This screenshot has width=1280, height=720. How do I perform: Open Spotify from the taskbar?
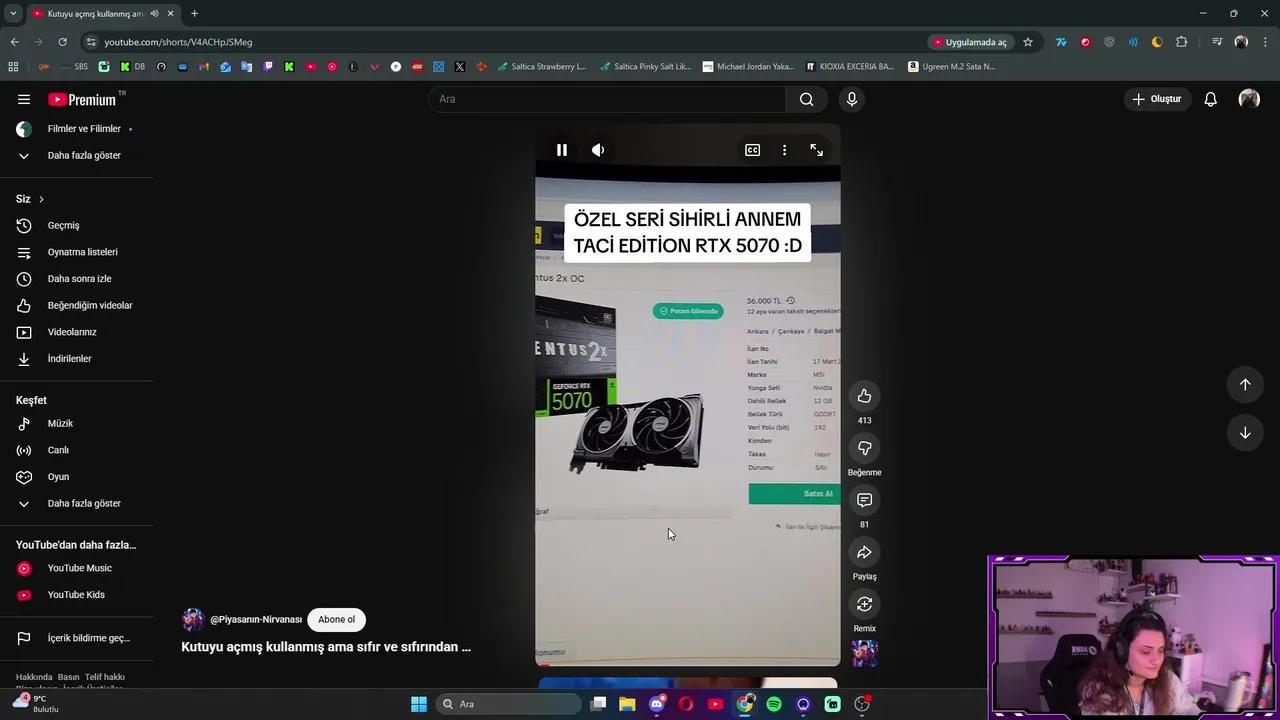[774, 704]
